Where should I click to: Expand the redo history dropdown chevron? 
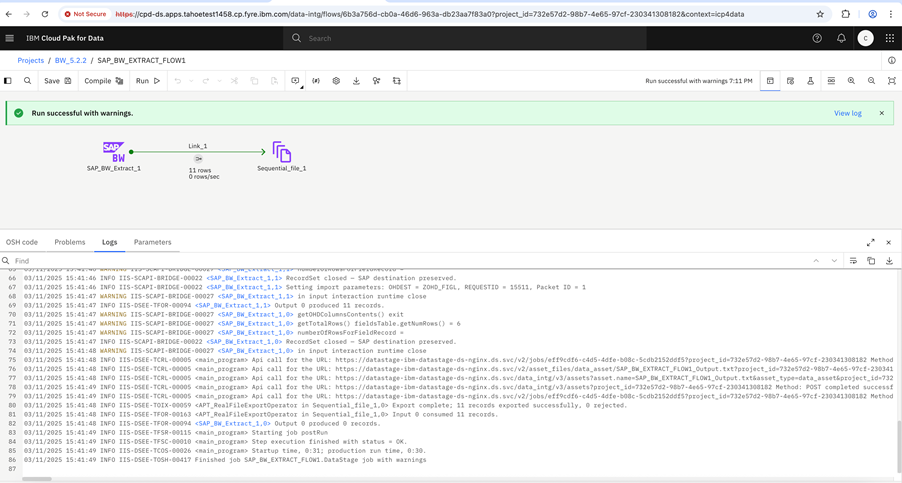(x=219, y=81)
